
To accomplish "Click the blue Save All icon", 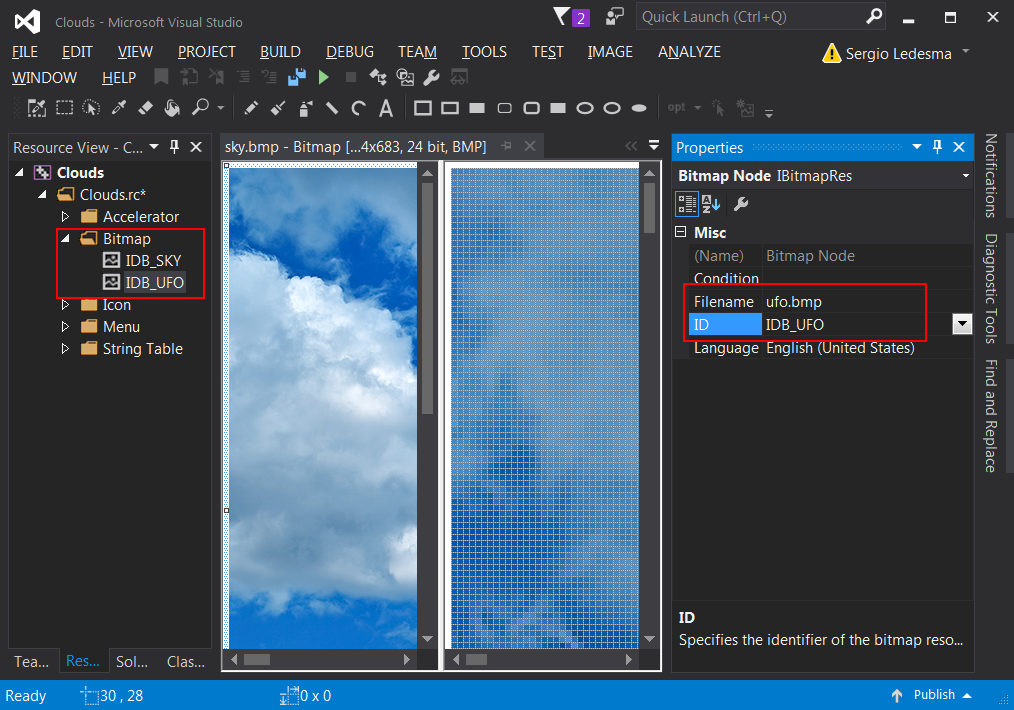I will coord(297,78).
